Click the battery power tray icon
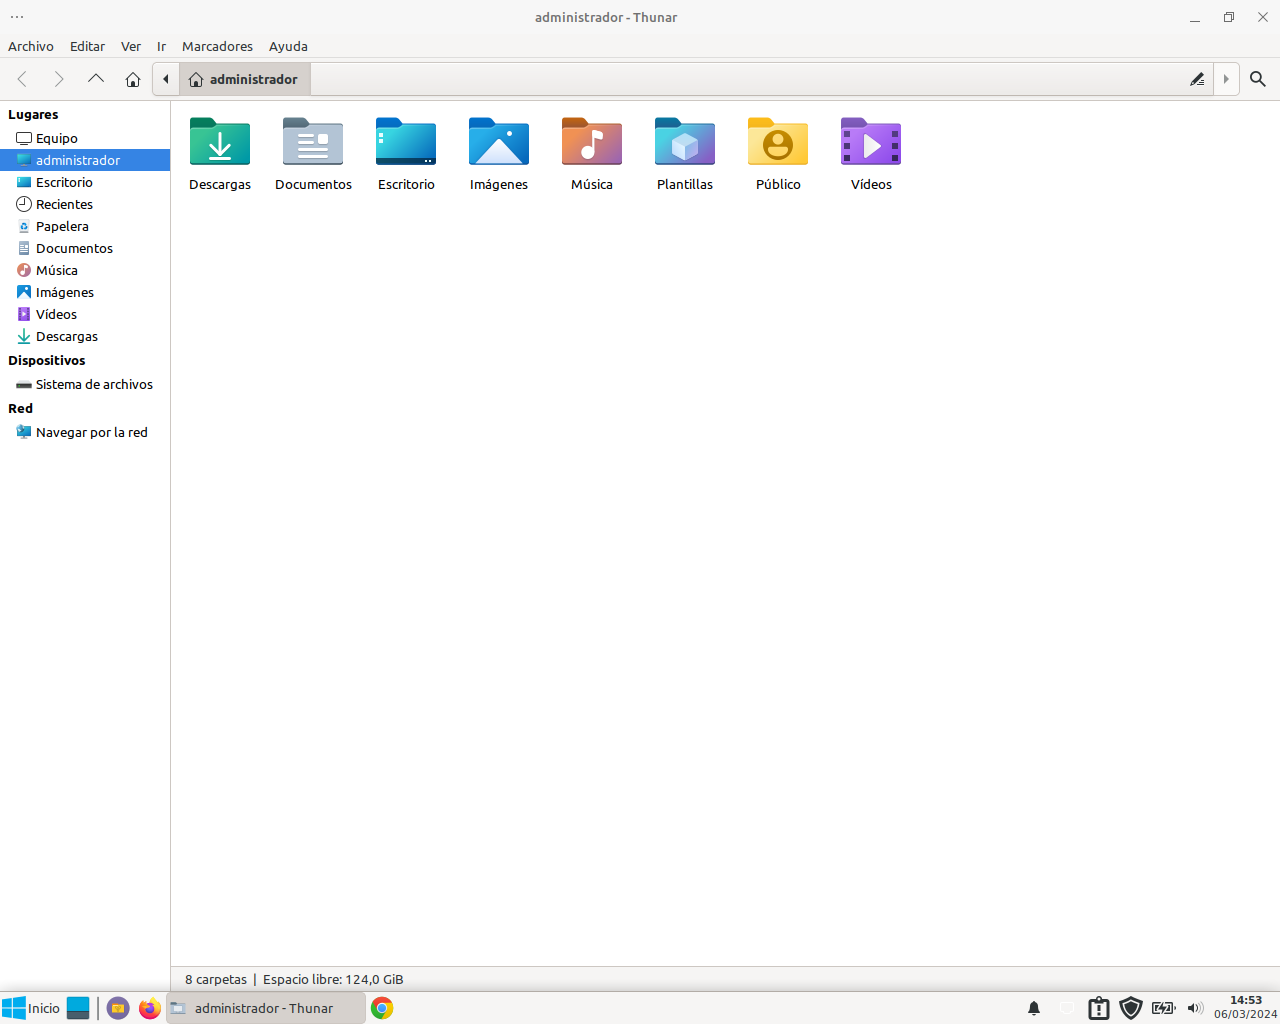 point(1163,1008)
